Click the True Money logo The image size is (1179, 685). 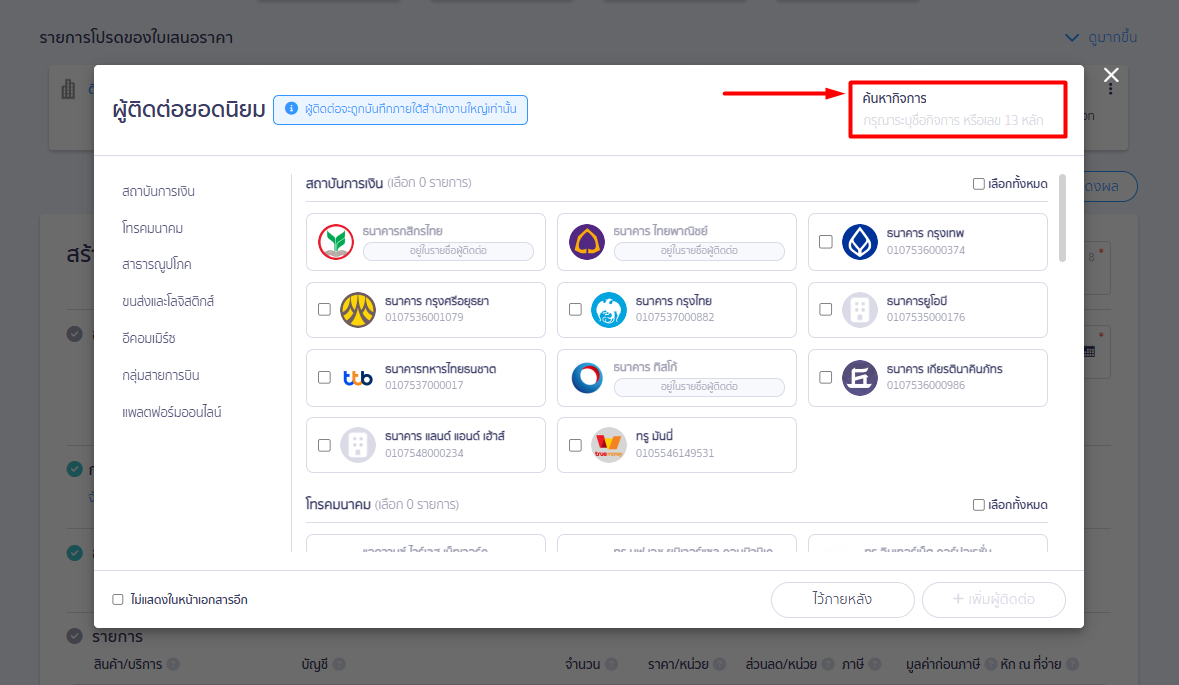point(608,445)
